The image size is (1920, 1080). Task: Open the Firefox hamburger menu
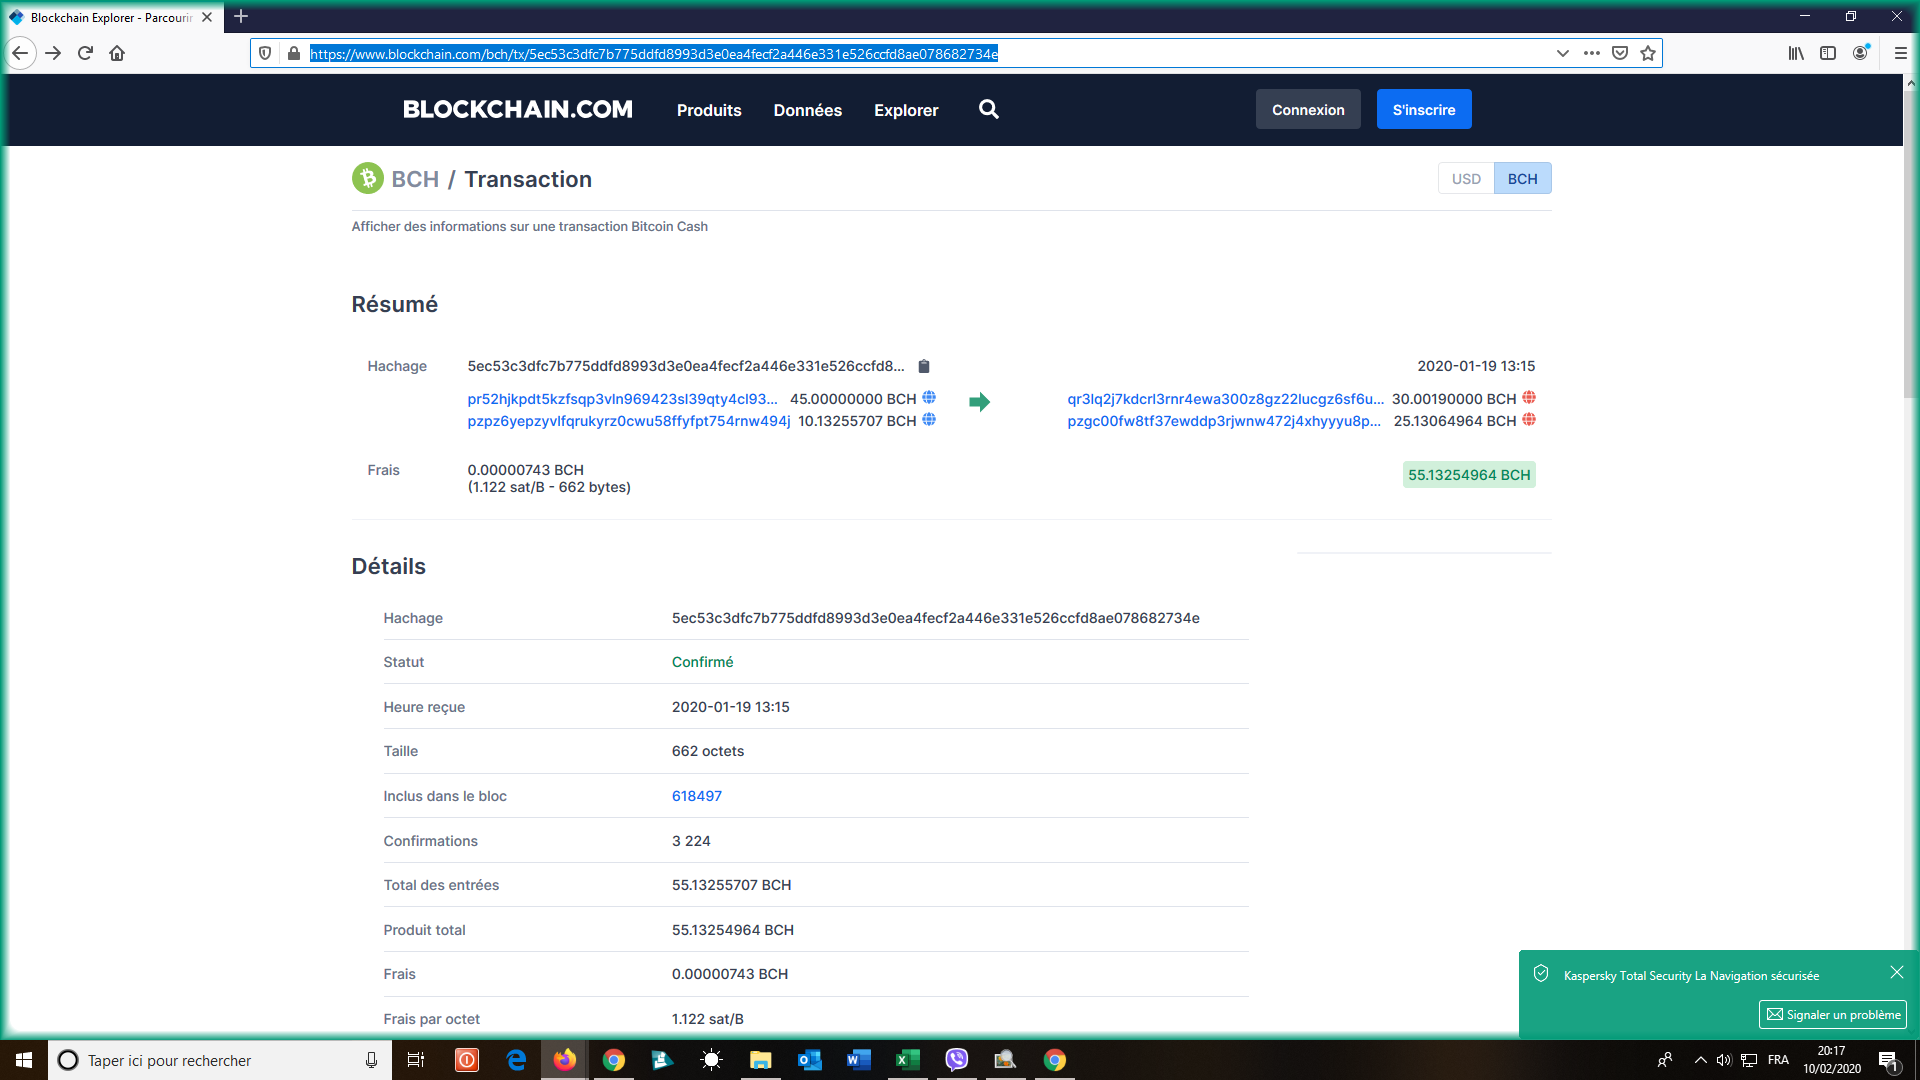click(x=1900, y=54)
